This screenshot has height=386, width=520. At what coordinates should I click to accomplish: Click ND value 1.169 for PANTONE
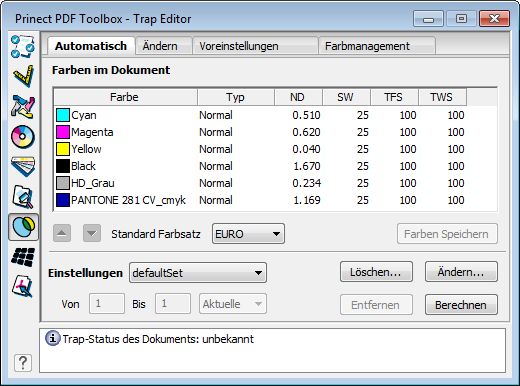coord(307,200)
